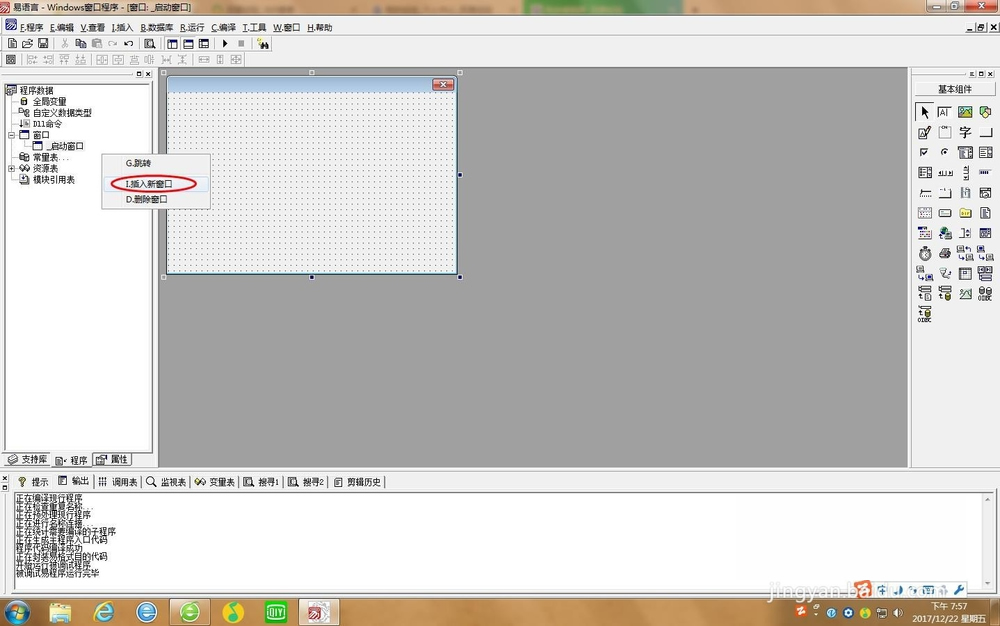This screenshot has height=626, width=1000.
Task: Click the Save toolbar icon
Action: [x=43, y=43]
